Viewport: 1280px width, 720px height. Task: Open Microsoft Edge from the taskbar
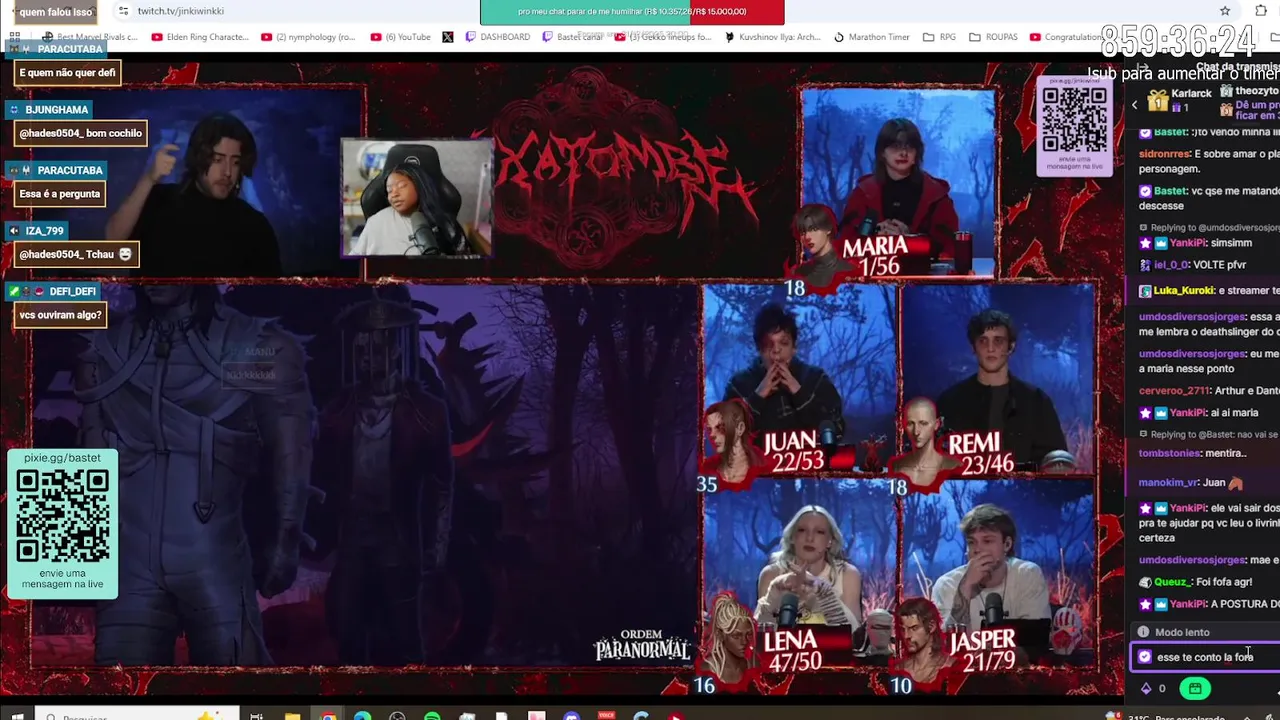click(362, 716)
